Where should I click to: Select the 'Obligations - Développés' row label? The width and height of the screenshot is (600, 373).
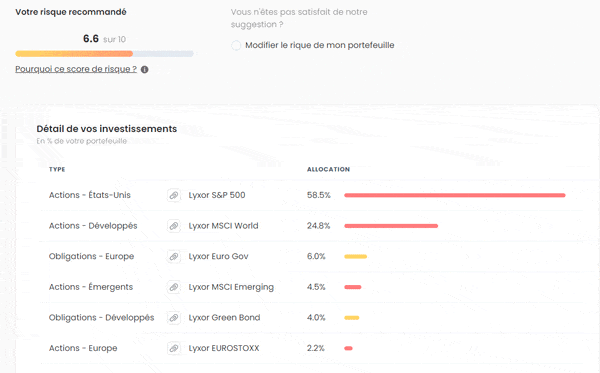101,318
